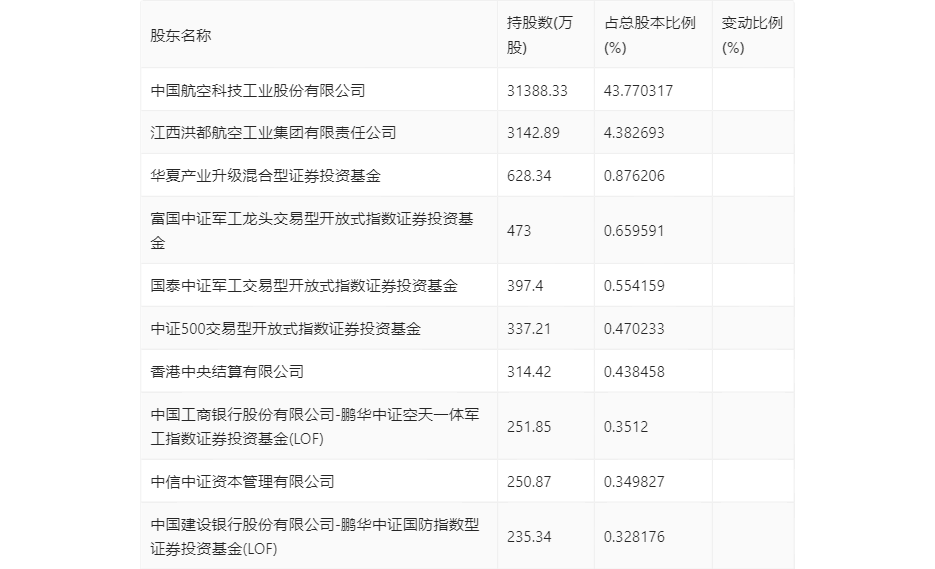The width and height of the screenshot is (935, 569).
Task: Select 鹏华中证国防指数型证券投资基金(LOF) name
Action: click(x=315, y=537)
